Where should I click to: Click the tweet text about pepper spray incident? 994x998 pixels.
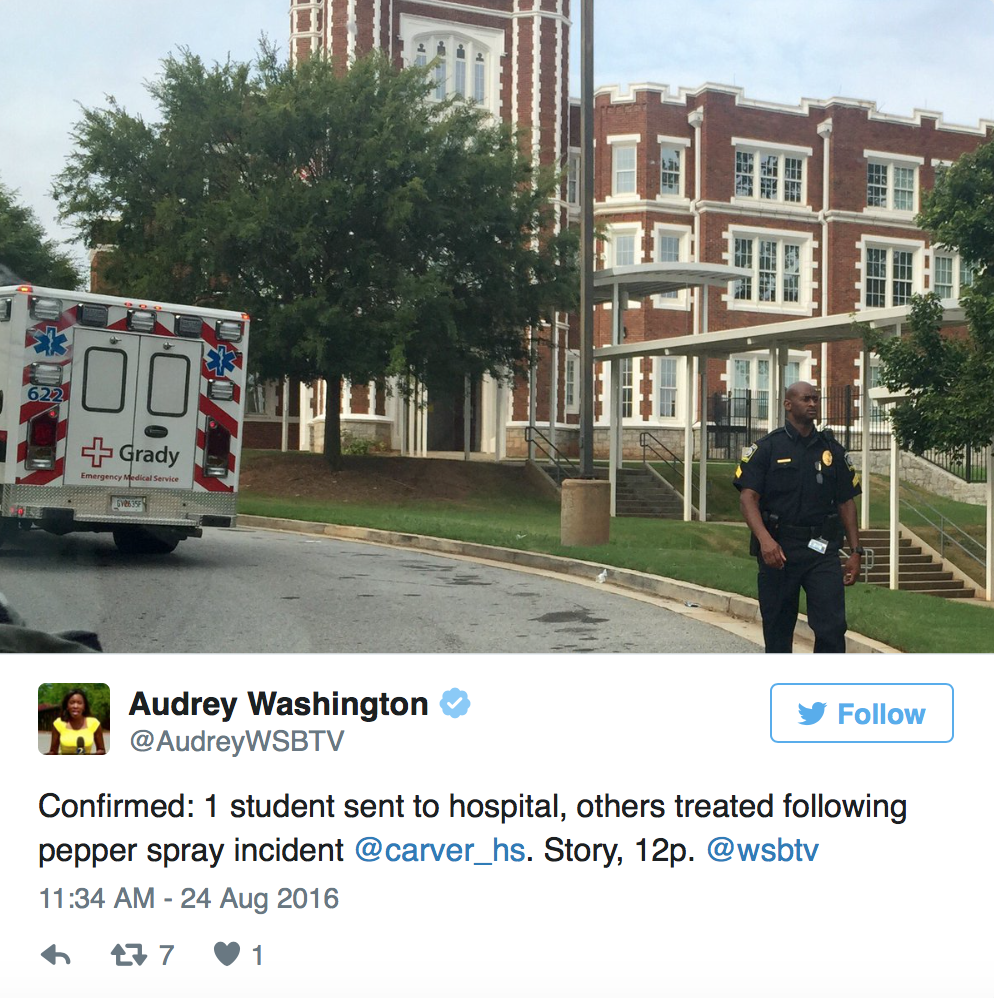472,828
